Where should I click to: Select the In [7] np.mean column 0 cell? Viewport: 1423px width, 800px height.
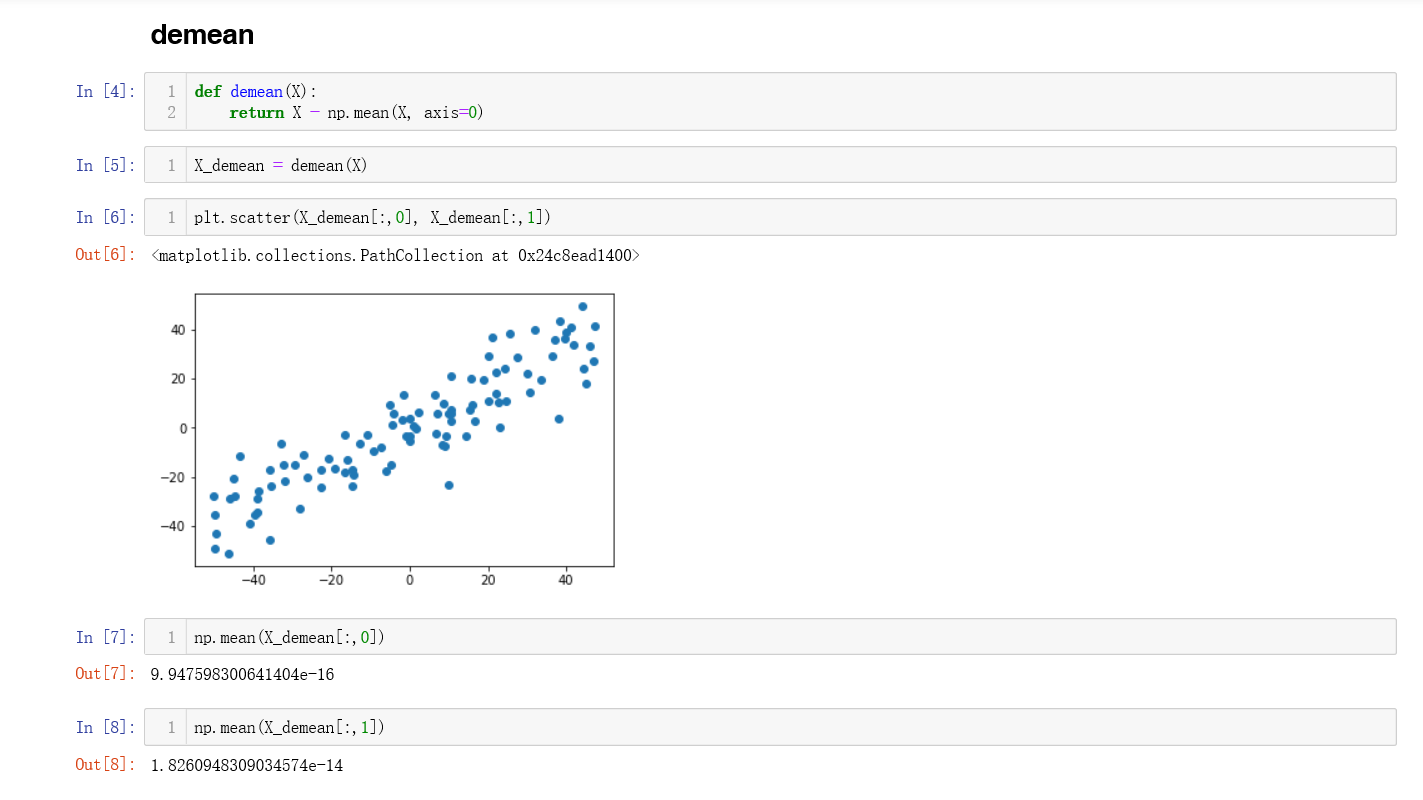(770, 637)
